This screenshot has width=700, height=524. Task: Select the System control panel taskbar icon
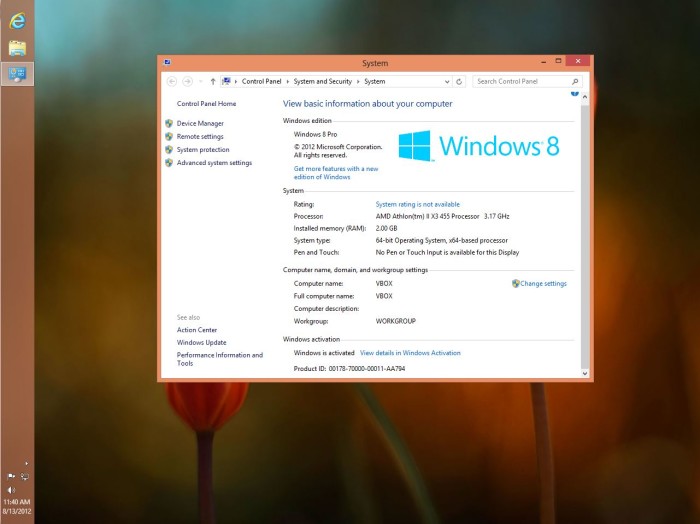click(x=17, y=74)
